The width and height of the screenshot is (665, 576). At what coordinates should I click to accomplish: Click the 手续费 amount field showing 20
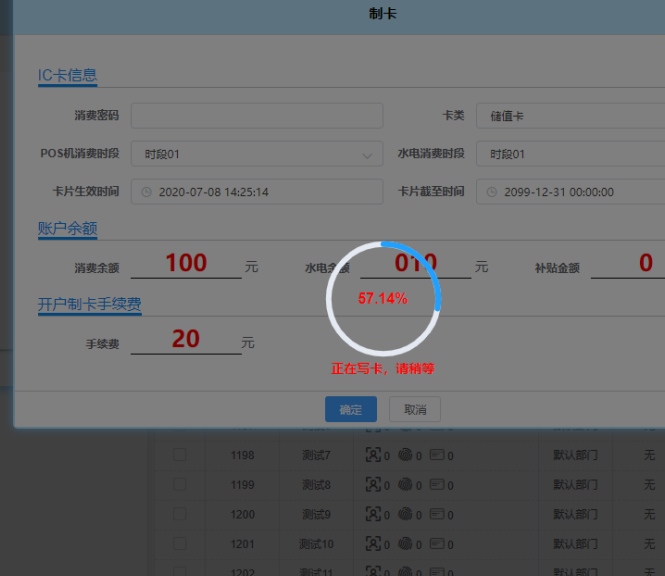coord(186,340)
